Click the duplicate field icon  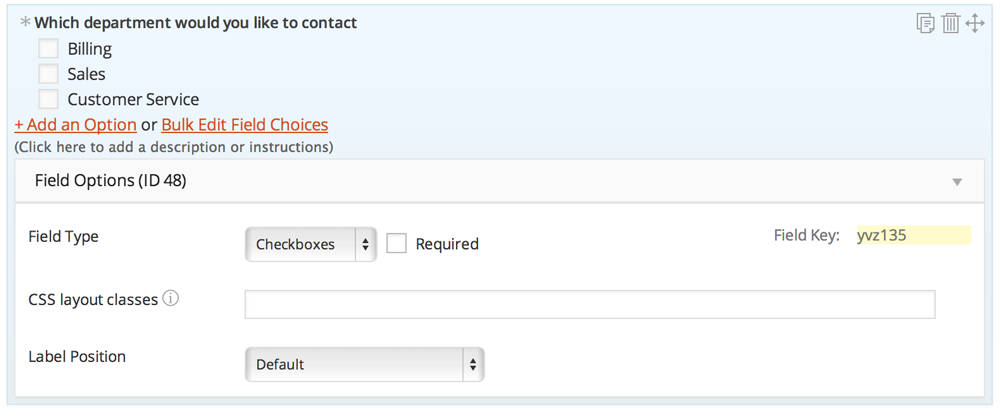click(925, 23)
